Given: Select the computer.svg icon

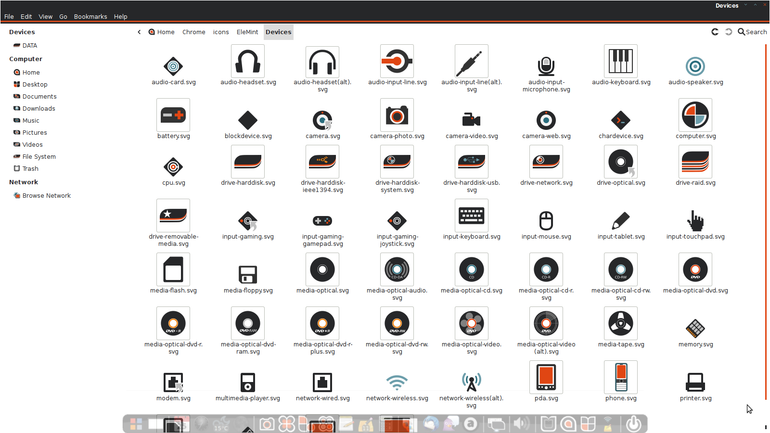Looking at the screenshot, I should pos(695,115).
